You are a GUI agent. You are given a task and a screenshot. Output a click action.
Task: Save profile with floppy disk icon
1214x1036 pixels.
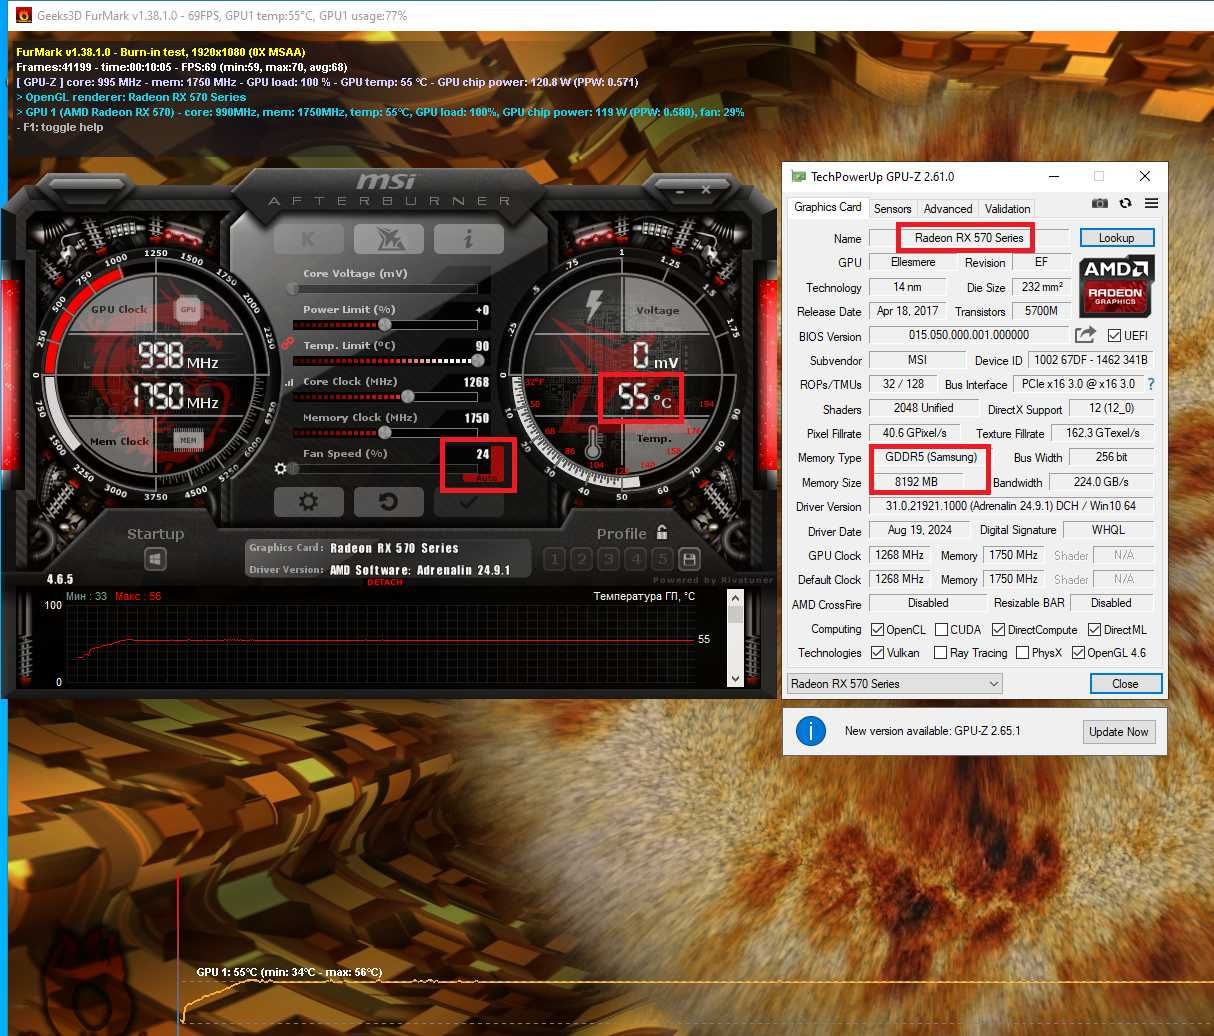pos(688,559)
